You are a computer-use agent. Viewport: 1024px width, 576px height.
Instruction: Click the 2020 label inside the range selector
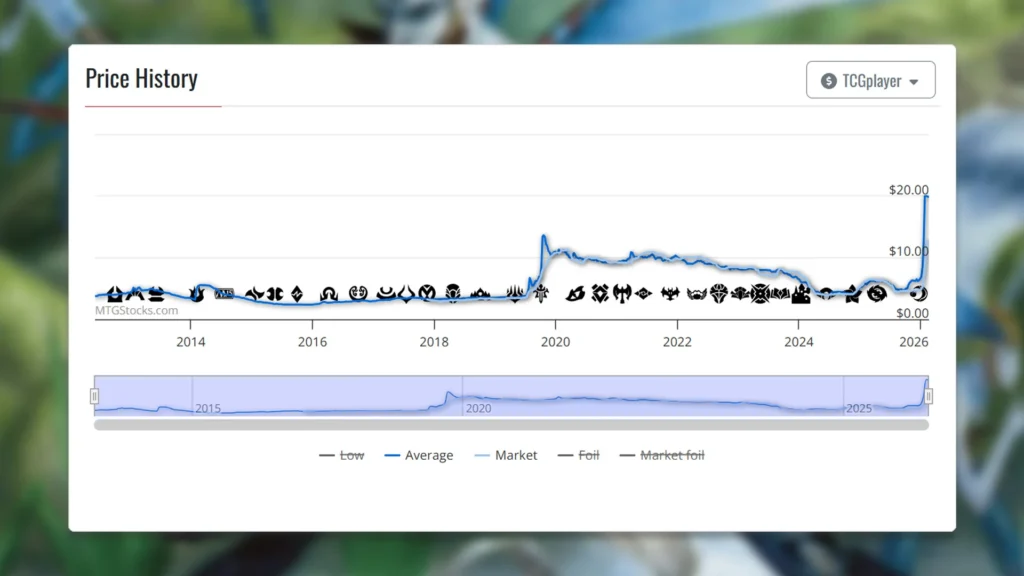(x=477, y=409)
